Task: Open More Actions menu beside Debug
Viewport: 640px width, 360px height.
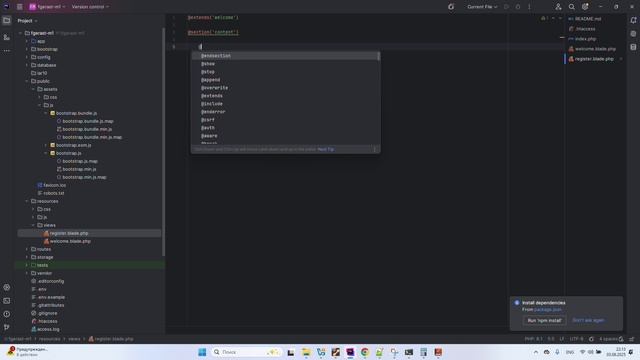Action: click(529, 7)
